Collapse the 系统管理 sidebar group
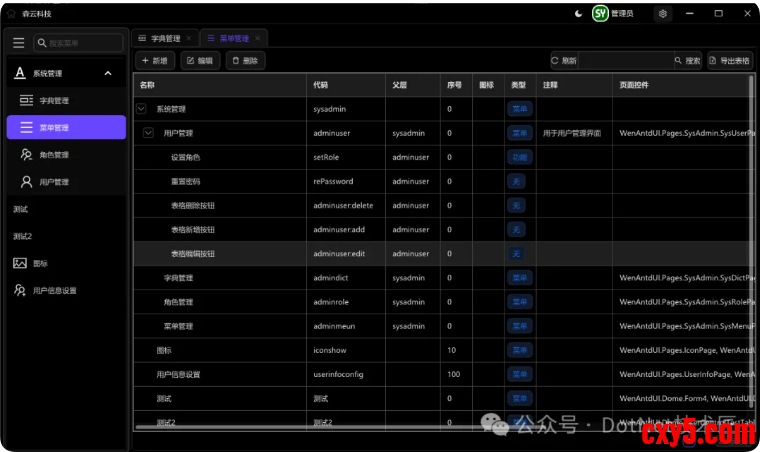This screenshot has height=452, width=760. [108, 73]
